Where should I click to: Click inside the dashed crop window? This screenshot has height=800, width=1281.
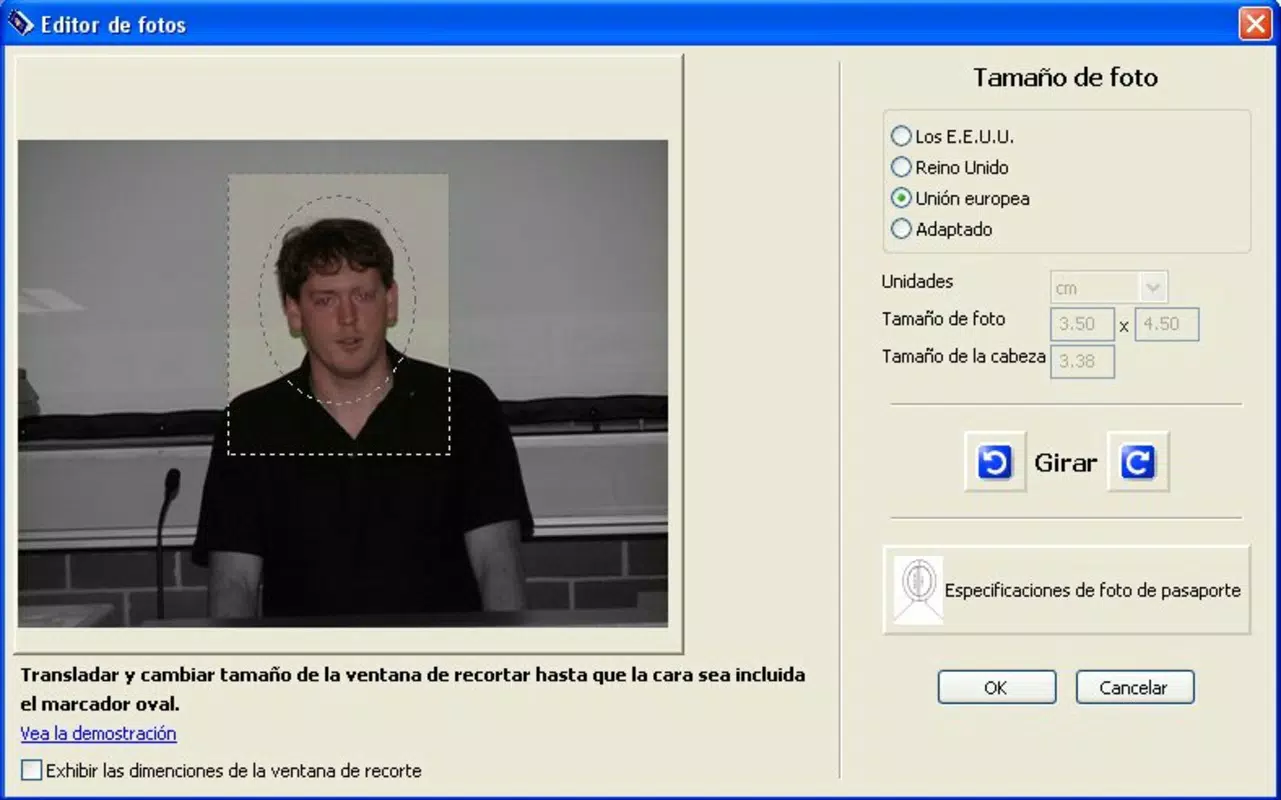pos(339,315)
